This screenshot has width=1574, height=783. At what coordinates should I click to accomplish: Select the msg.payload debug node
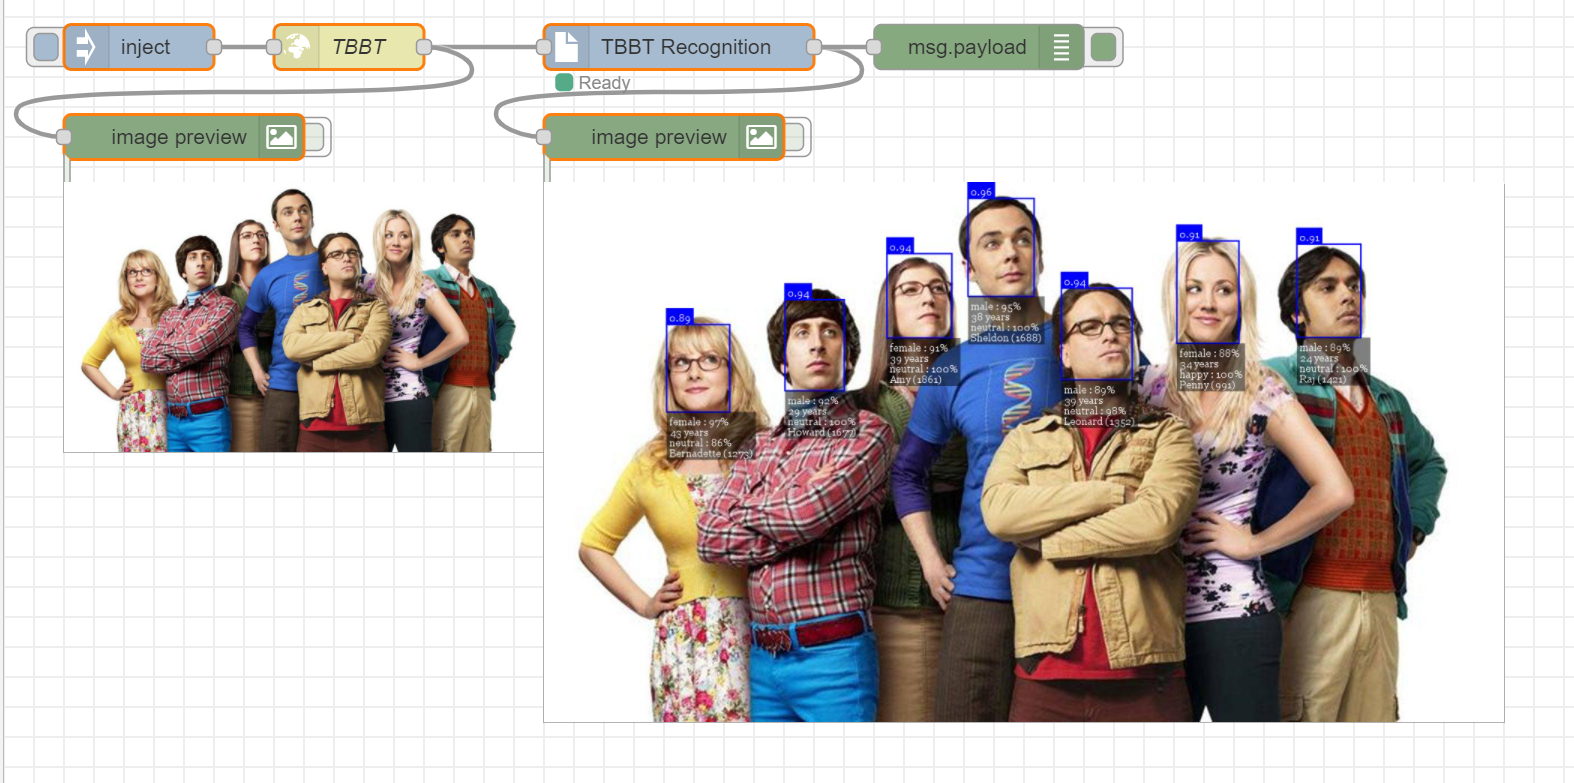(x=978, y=47)
